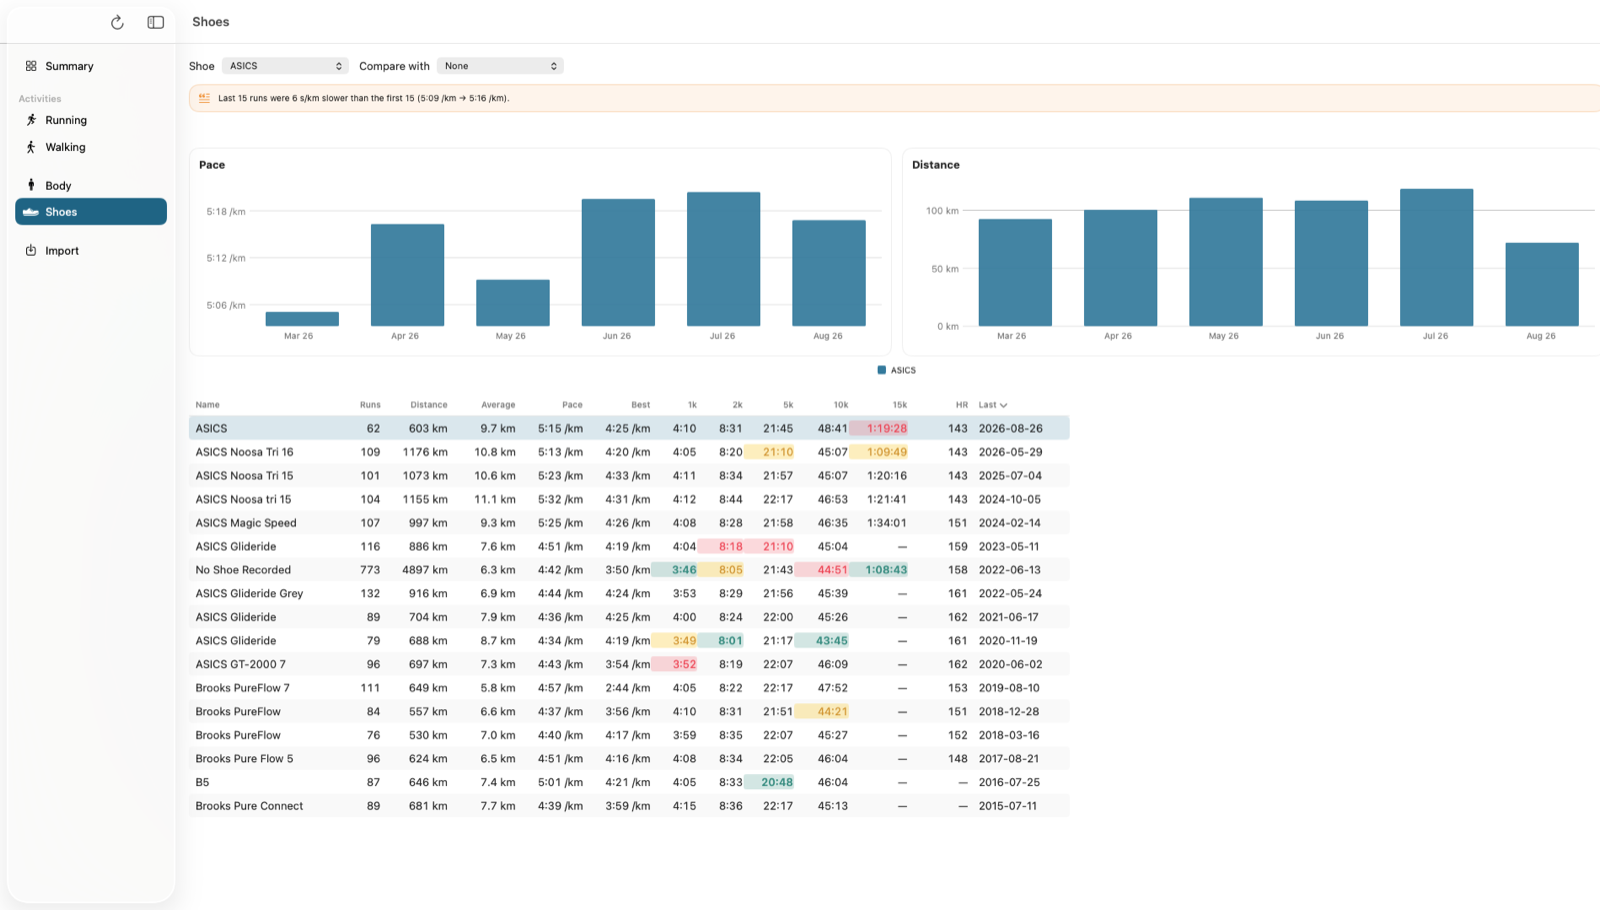Click the insight icon in the orange banner
The image size is (1600, 910).
204,98
